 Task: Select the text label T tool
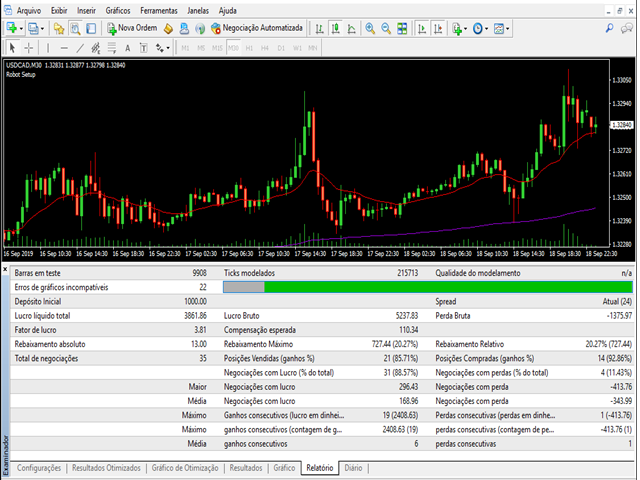coord(143,48)
